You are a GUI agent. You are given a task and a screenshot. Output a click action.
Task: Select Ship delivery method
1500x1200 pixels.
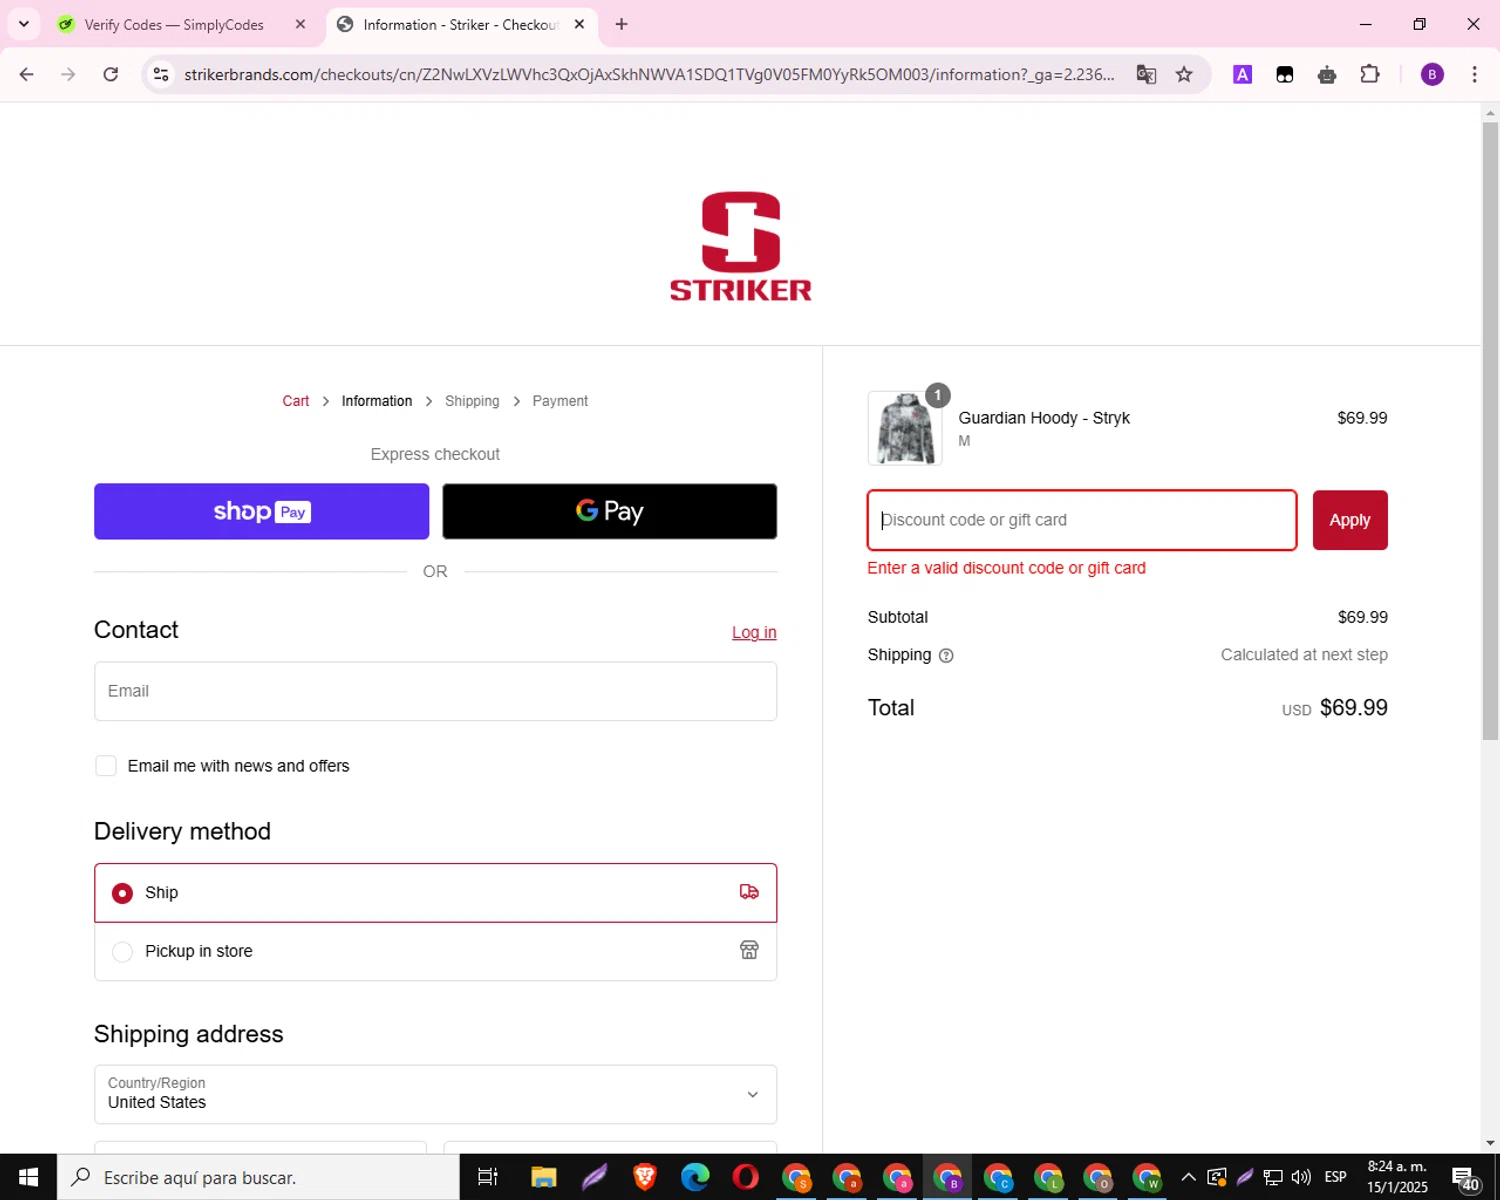click(x=435, y=893)
